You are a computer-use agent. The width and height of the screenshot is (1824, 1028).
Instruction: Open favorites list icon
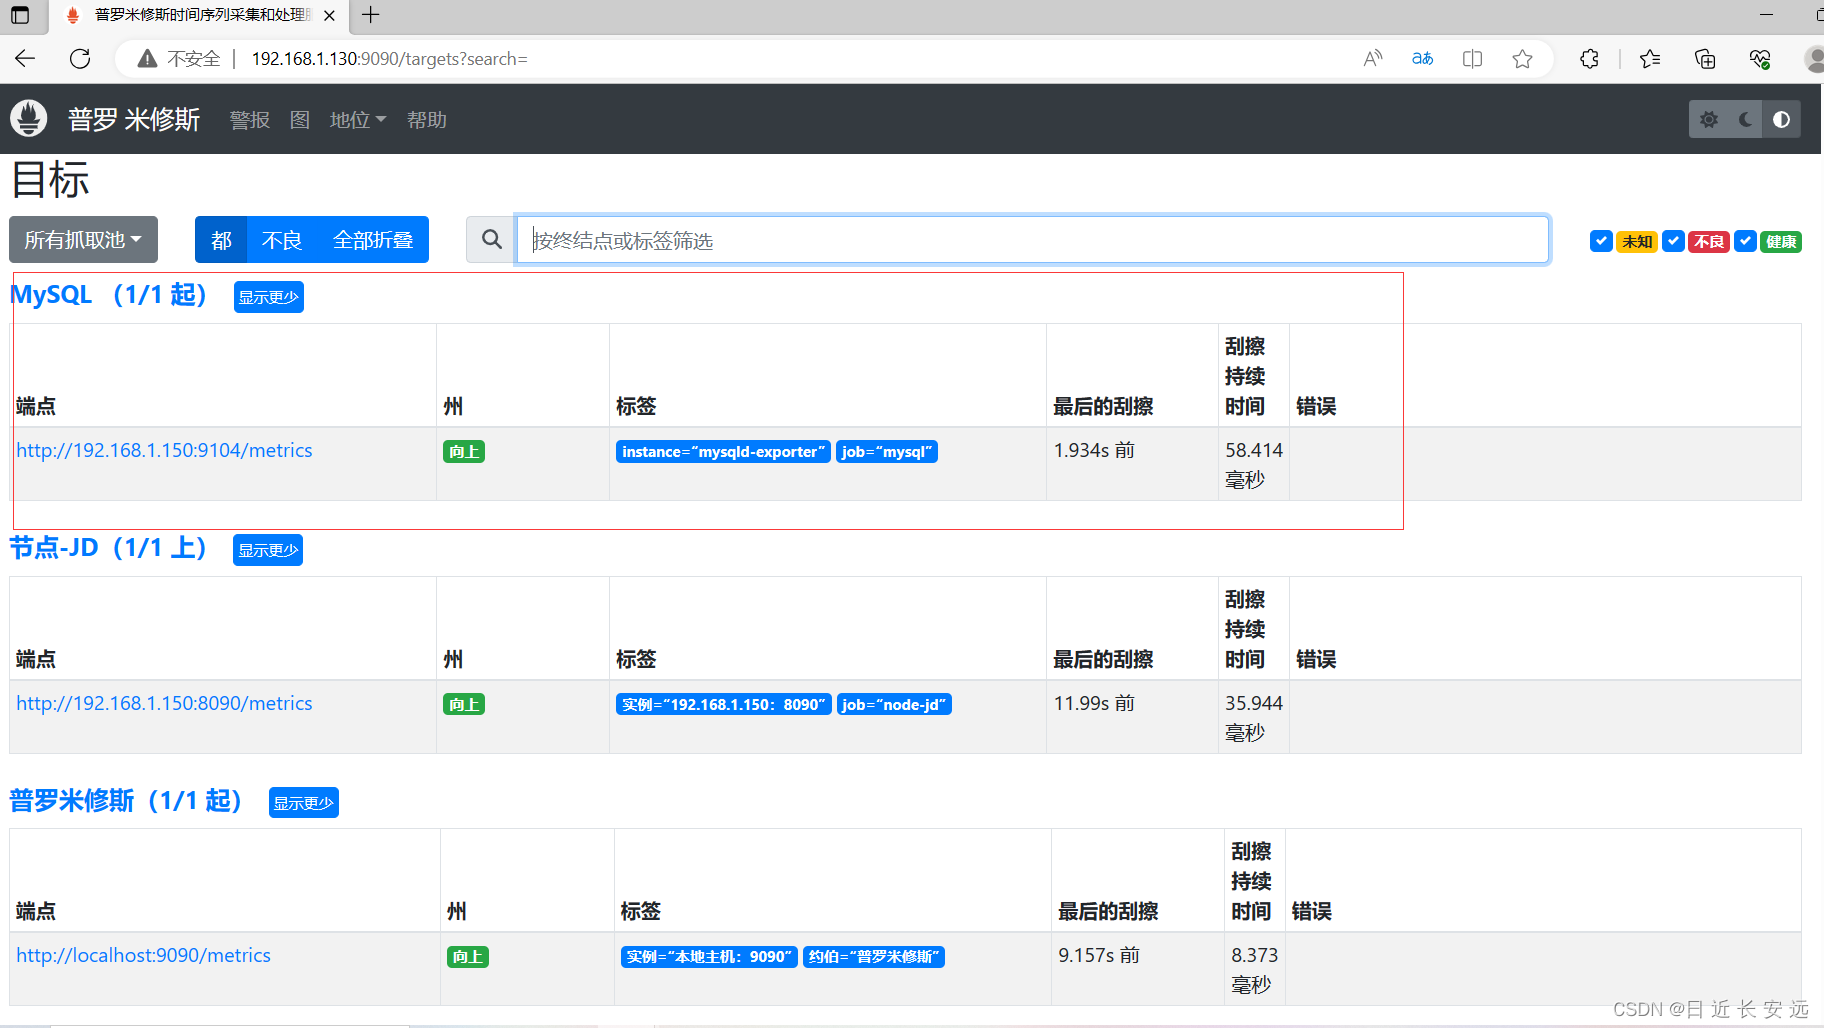tap(1650, 59)
